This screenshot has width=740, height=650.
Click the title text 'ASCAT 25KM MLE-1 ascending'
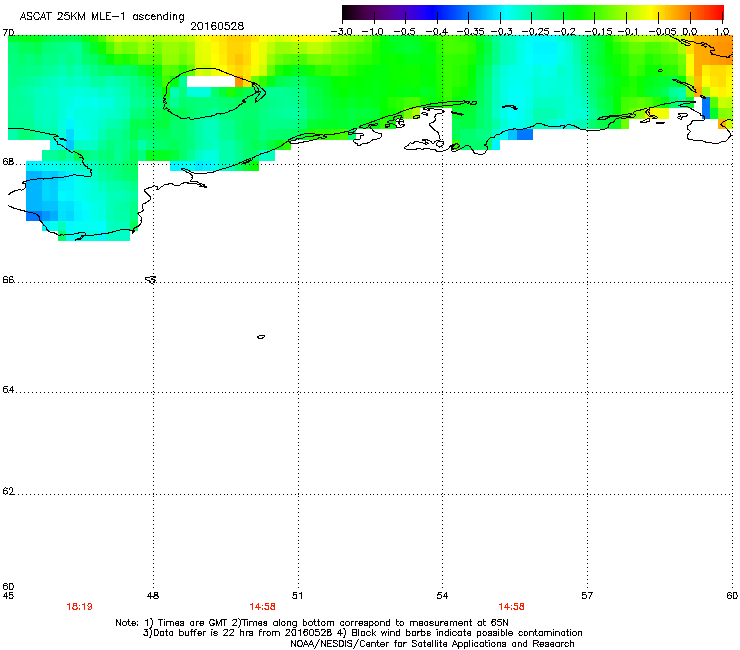click(102, 17)
